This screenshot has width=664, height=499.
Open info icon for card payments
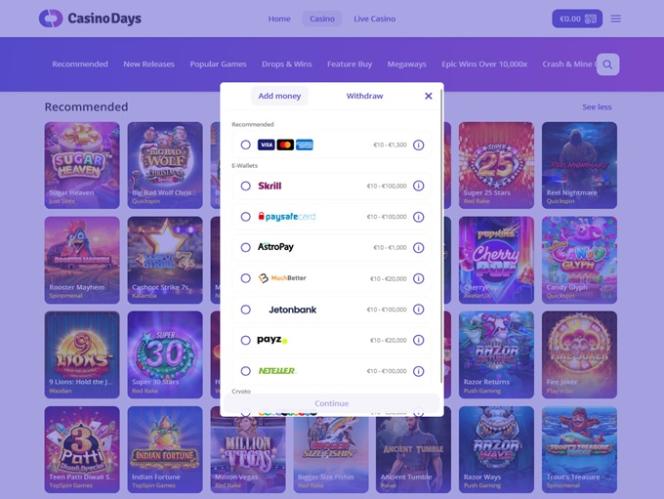[x=418, y=145]
